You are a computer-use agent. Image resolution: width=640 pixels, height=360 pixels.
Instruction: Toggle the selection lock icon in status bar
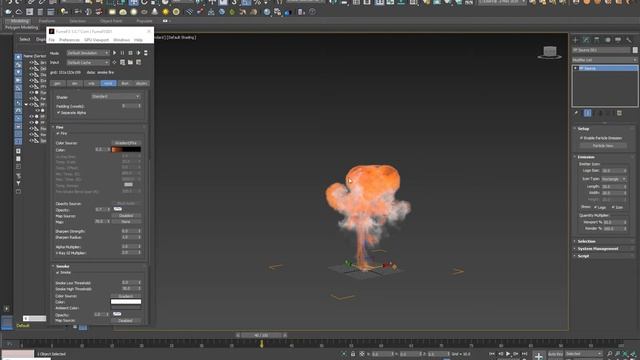pyautogui.click(x=353, y=354)
